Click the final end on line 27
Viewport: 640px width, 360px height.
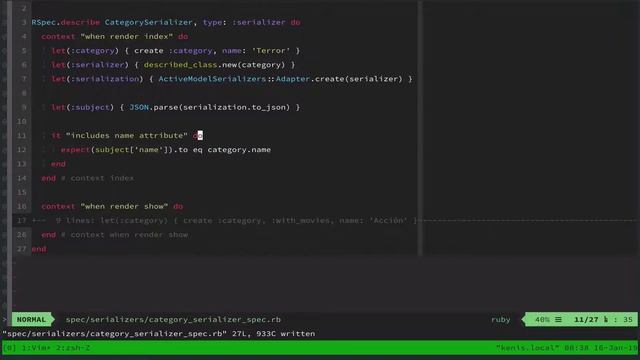39,249
